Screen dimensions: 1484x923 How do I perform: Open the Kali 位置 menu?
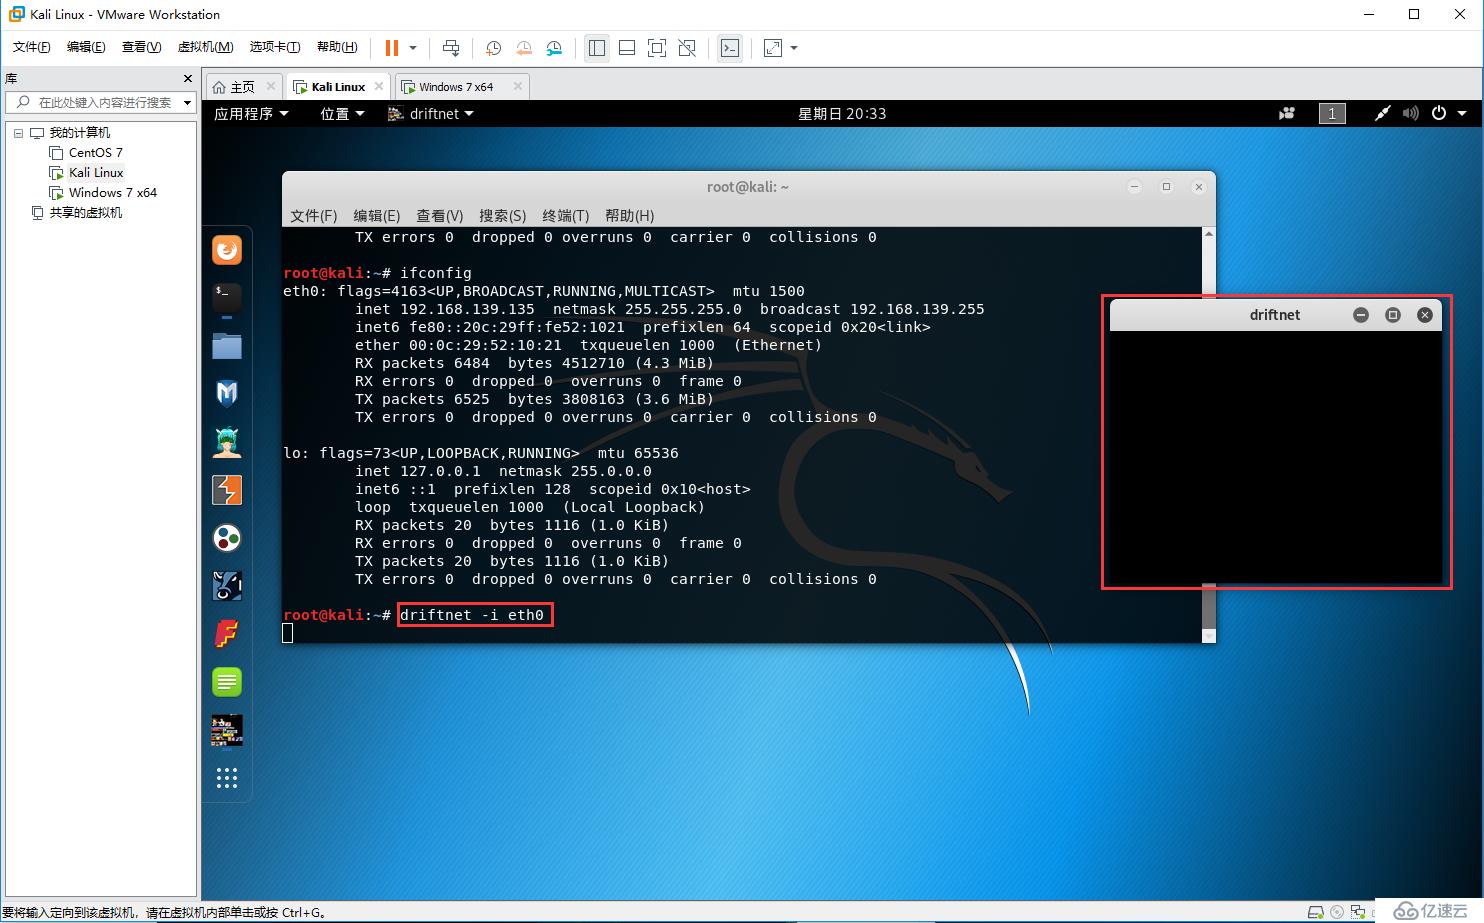tap(342, 114)
